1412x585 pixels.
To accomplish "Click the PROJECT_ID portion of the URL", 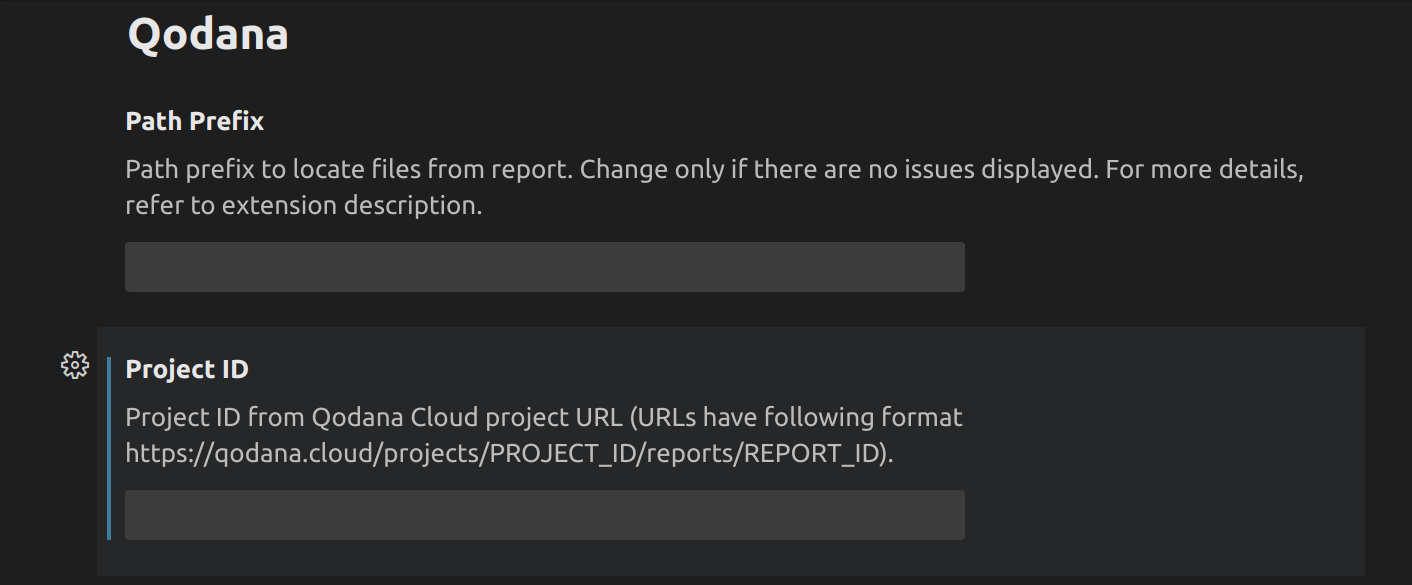I will coord(560,453).
